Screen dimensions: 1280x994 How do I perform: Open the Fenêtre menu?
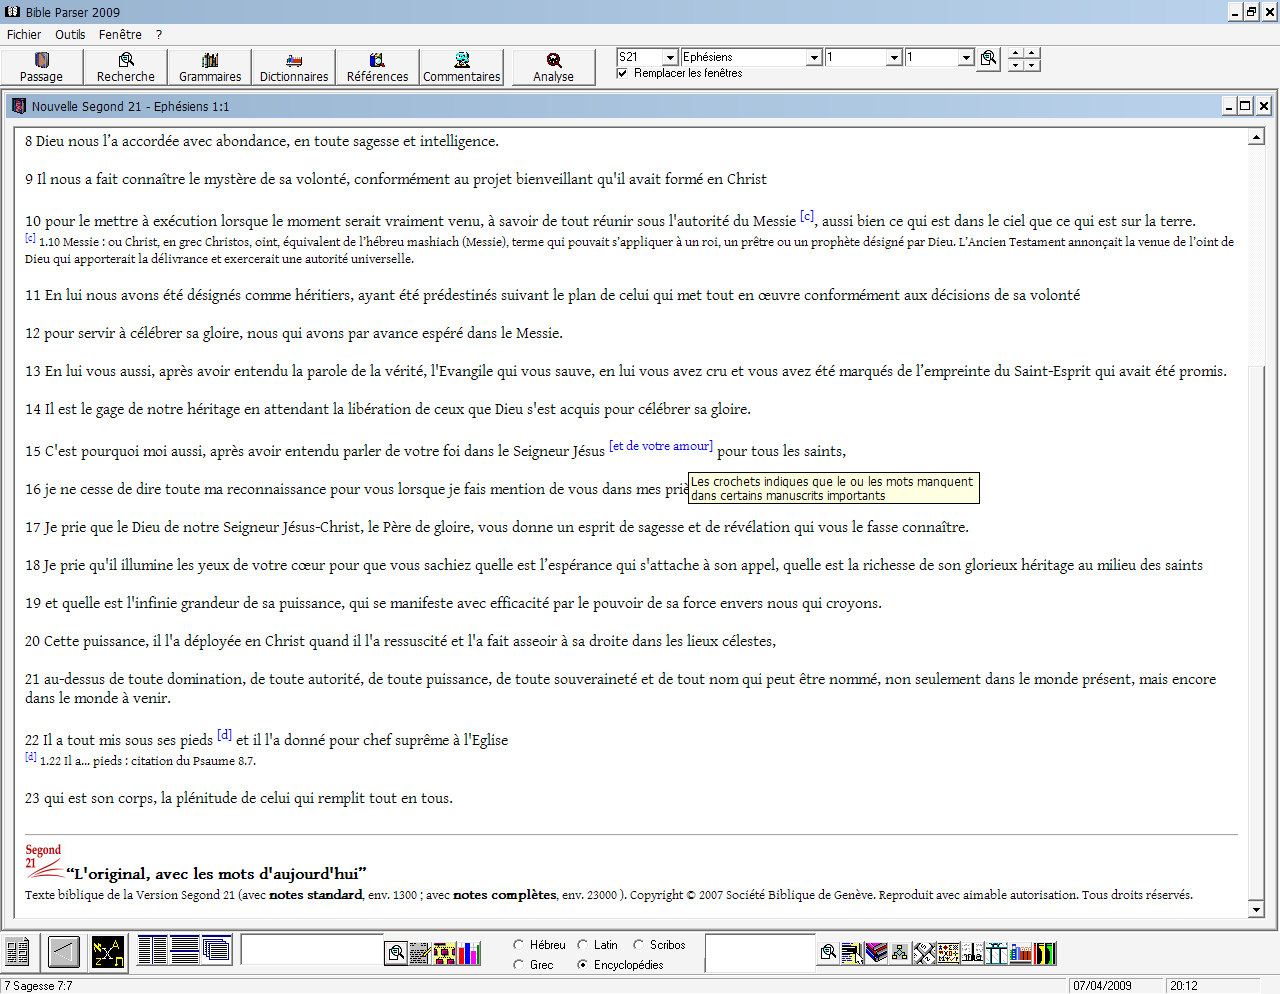point(120,34)
